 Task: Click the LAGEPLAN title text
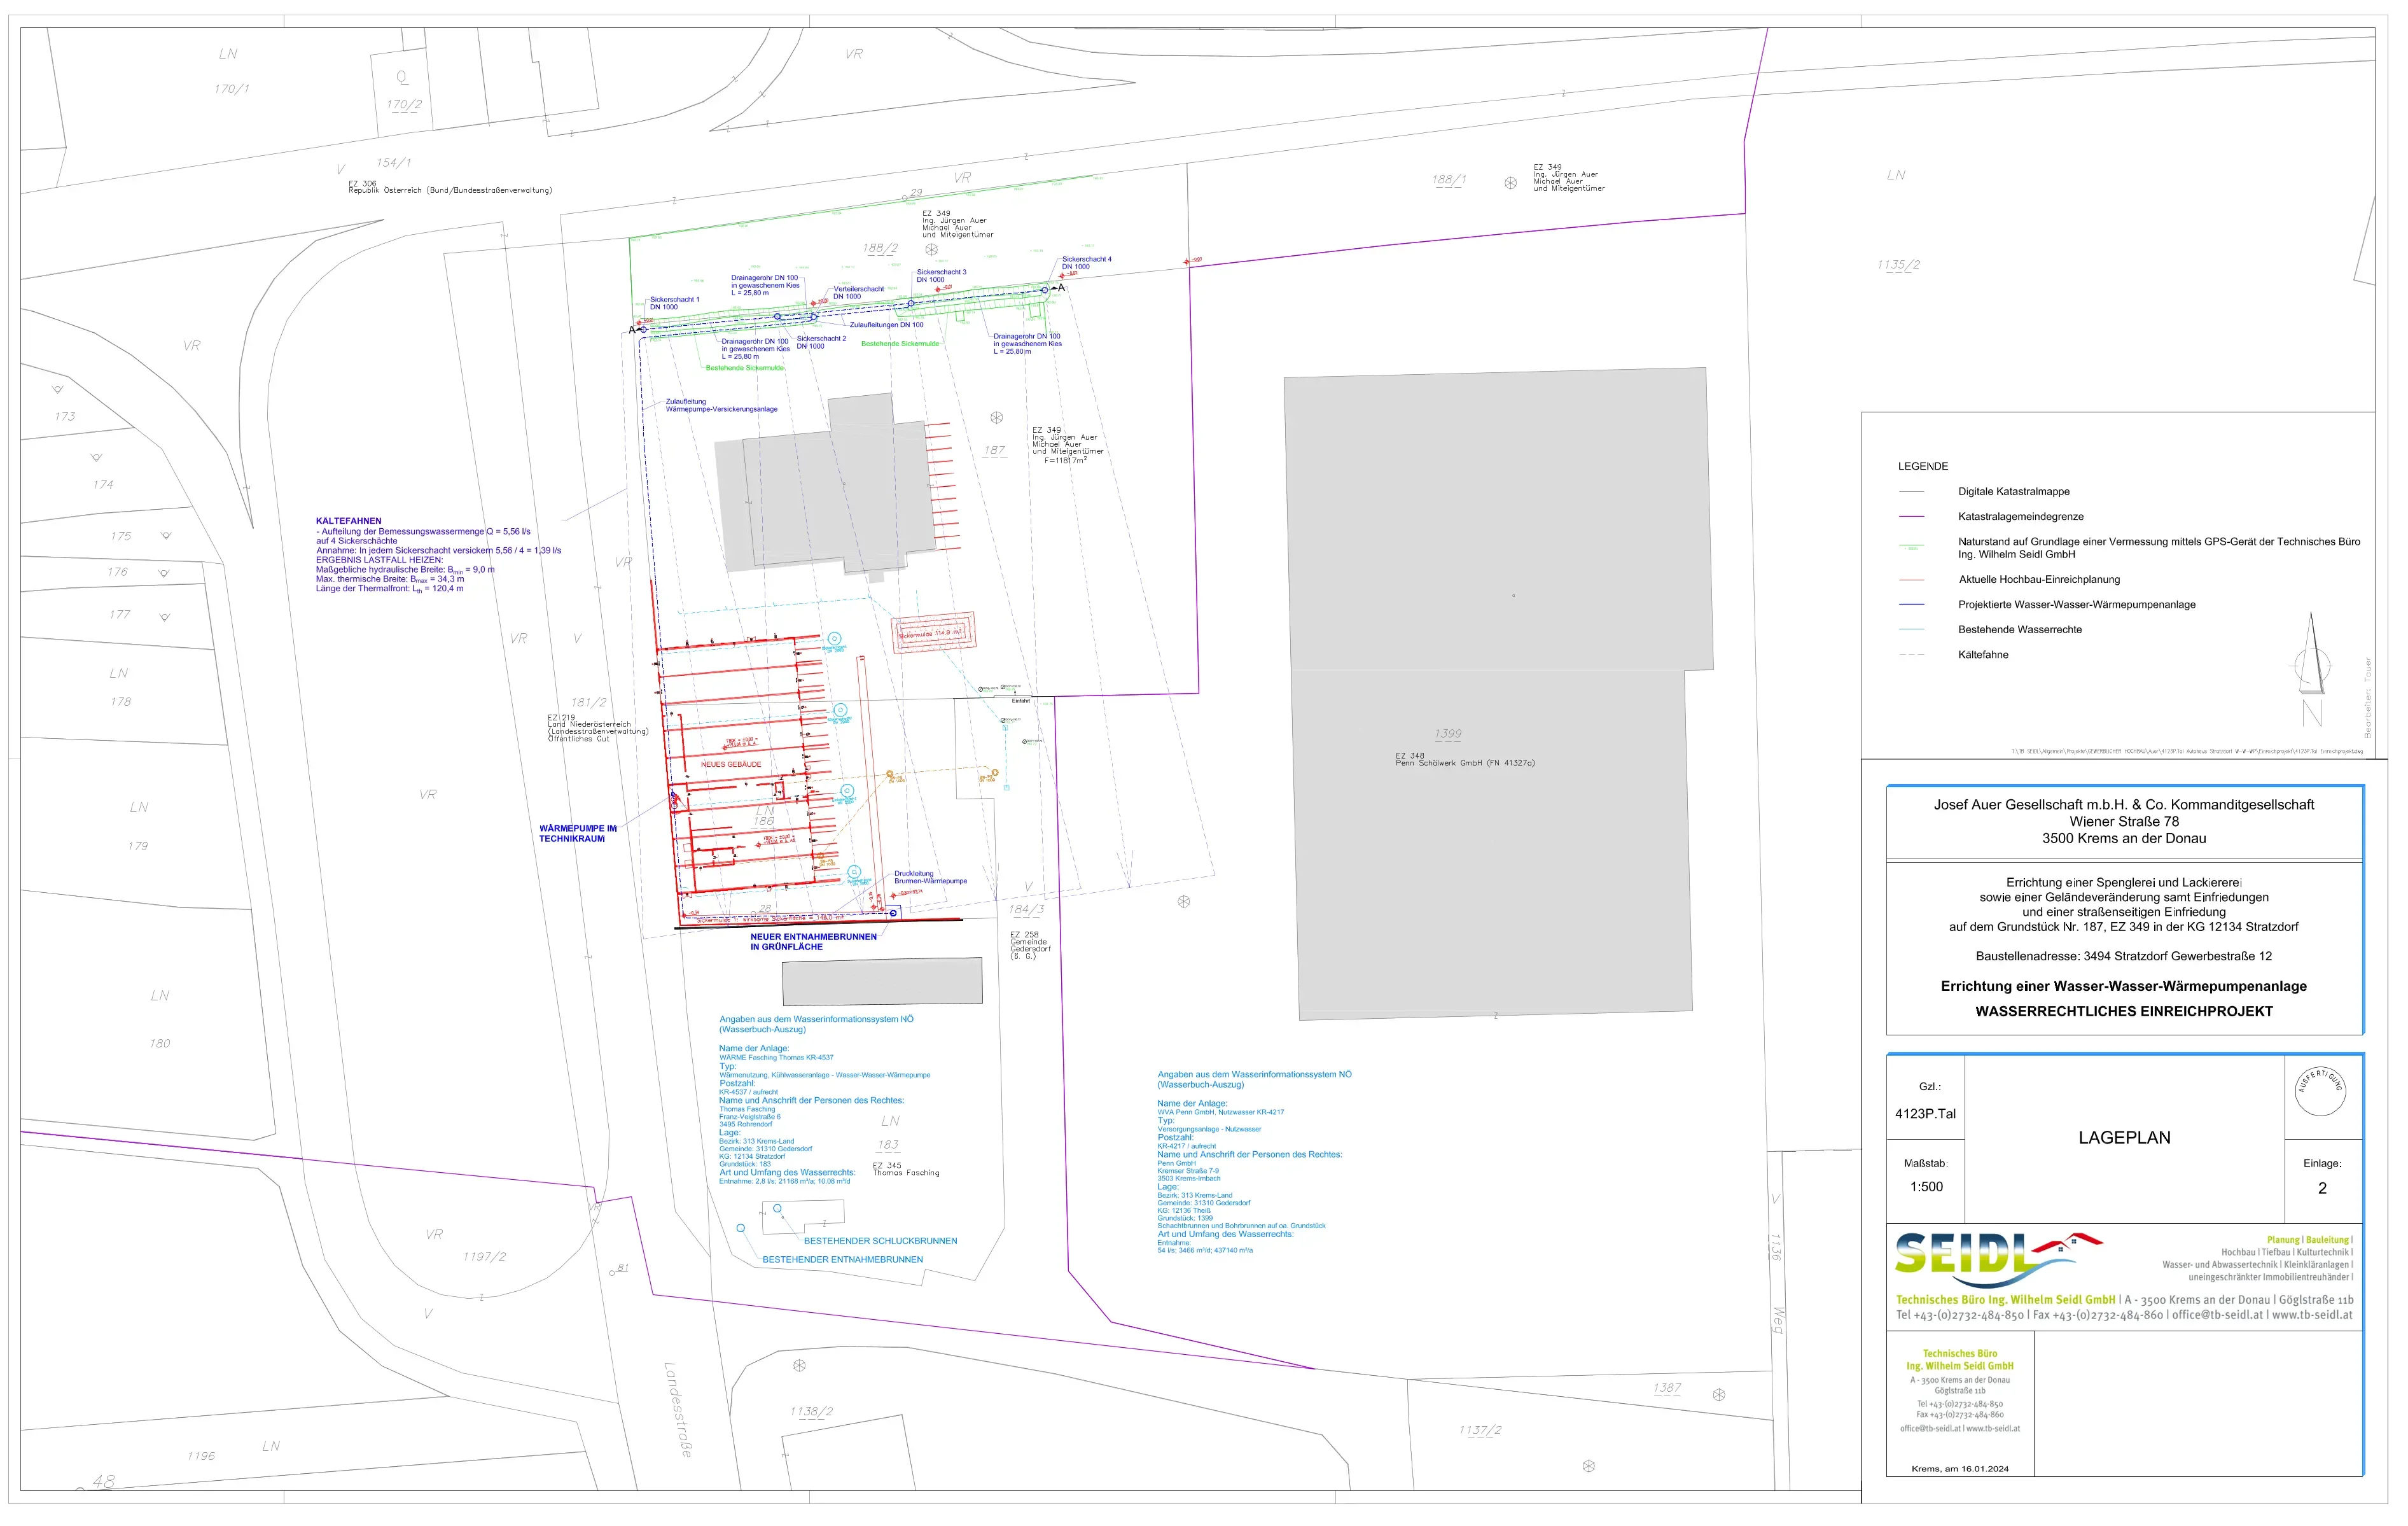pyautogui.click(x=2124, y=1138)
